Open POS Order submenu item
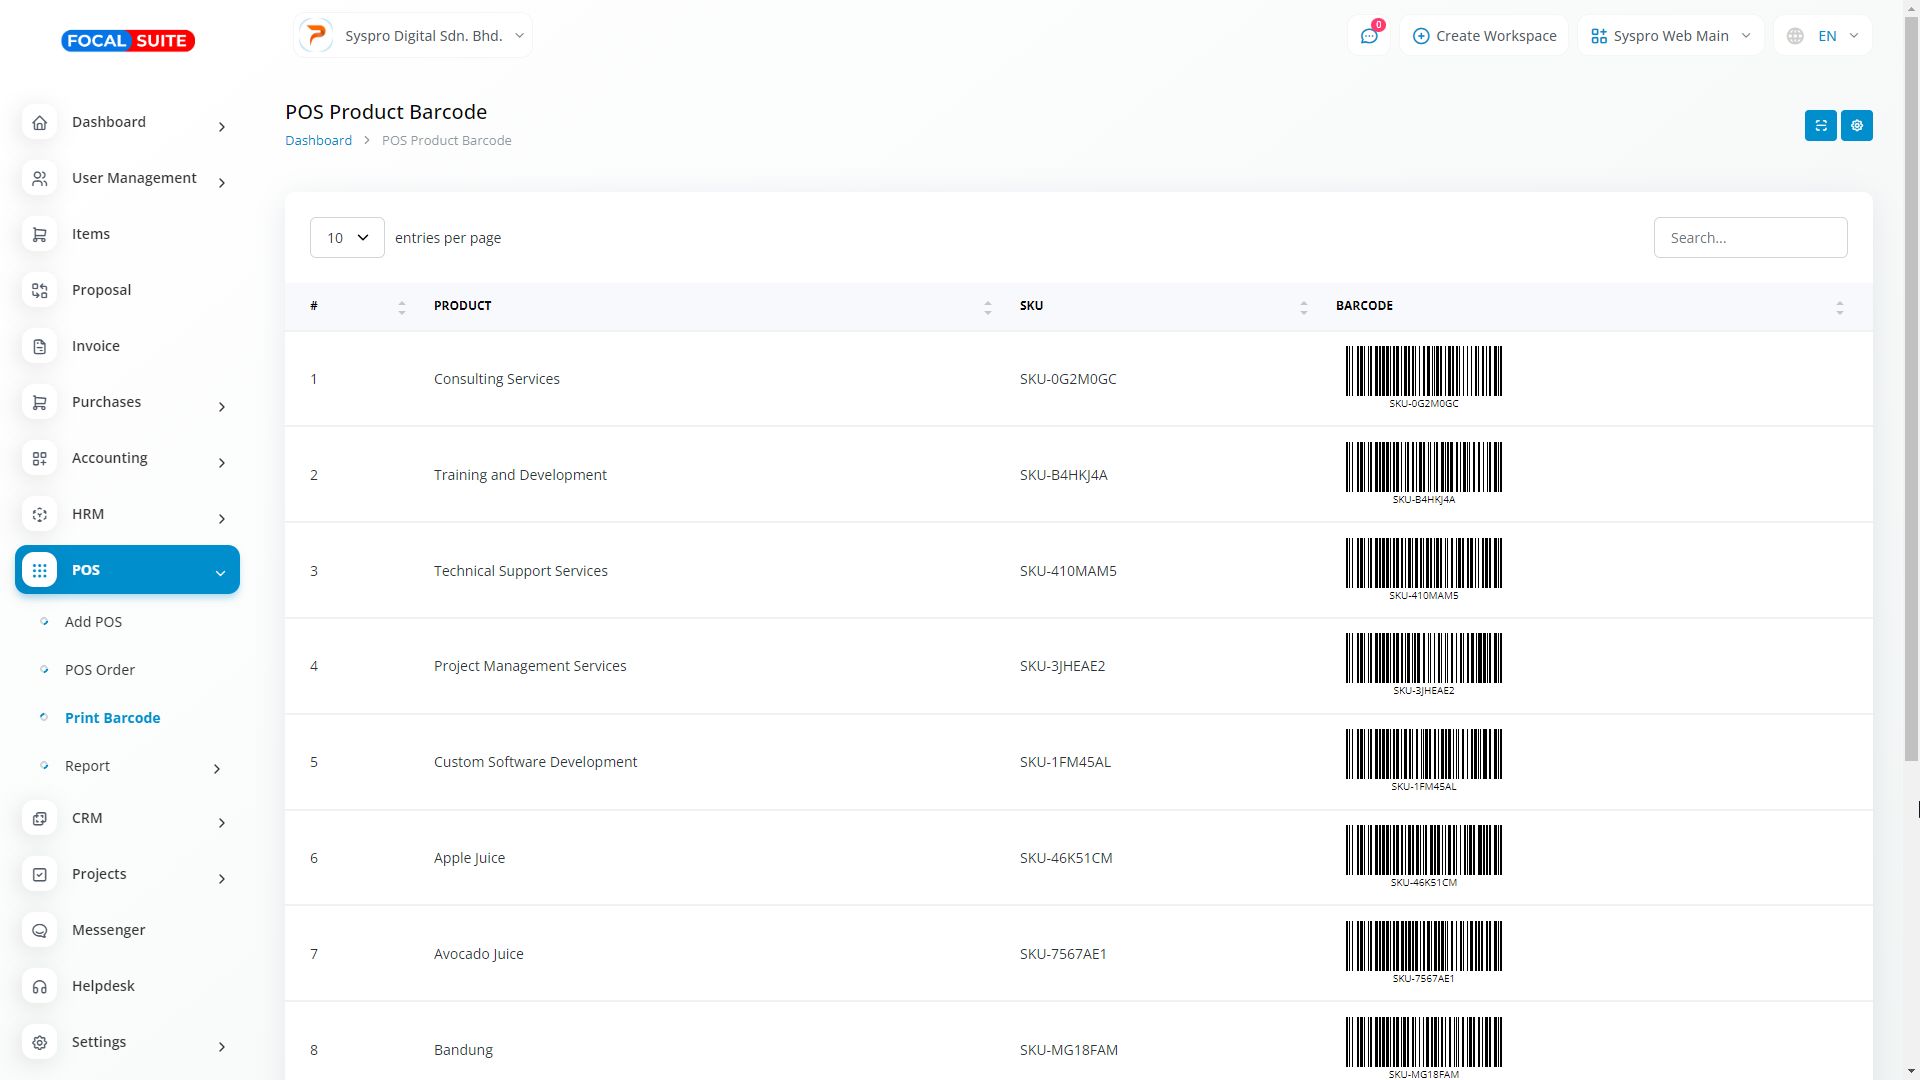The width and height of the screenshot is (1920, 1080). point(99,670)
